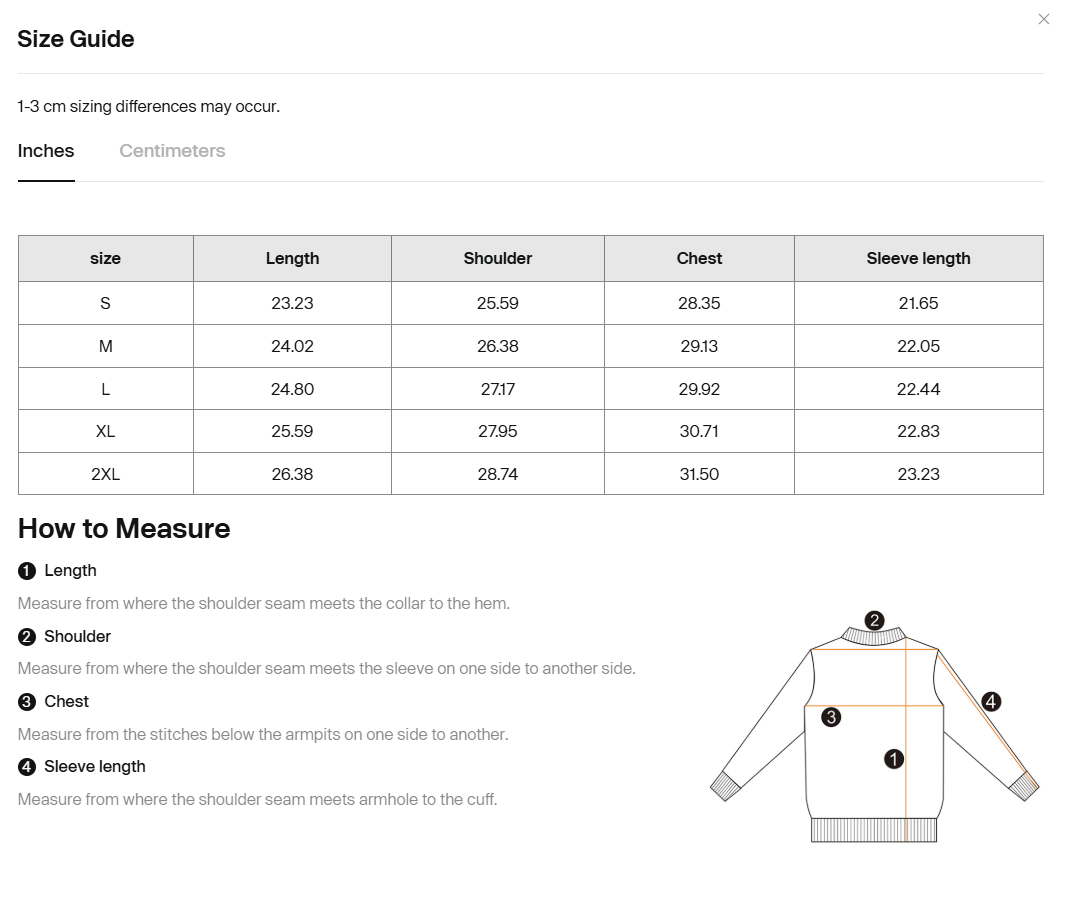
Task: Select the 2XL size row label
Action: pos(105,475)
